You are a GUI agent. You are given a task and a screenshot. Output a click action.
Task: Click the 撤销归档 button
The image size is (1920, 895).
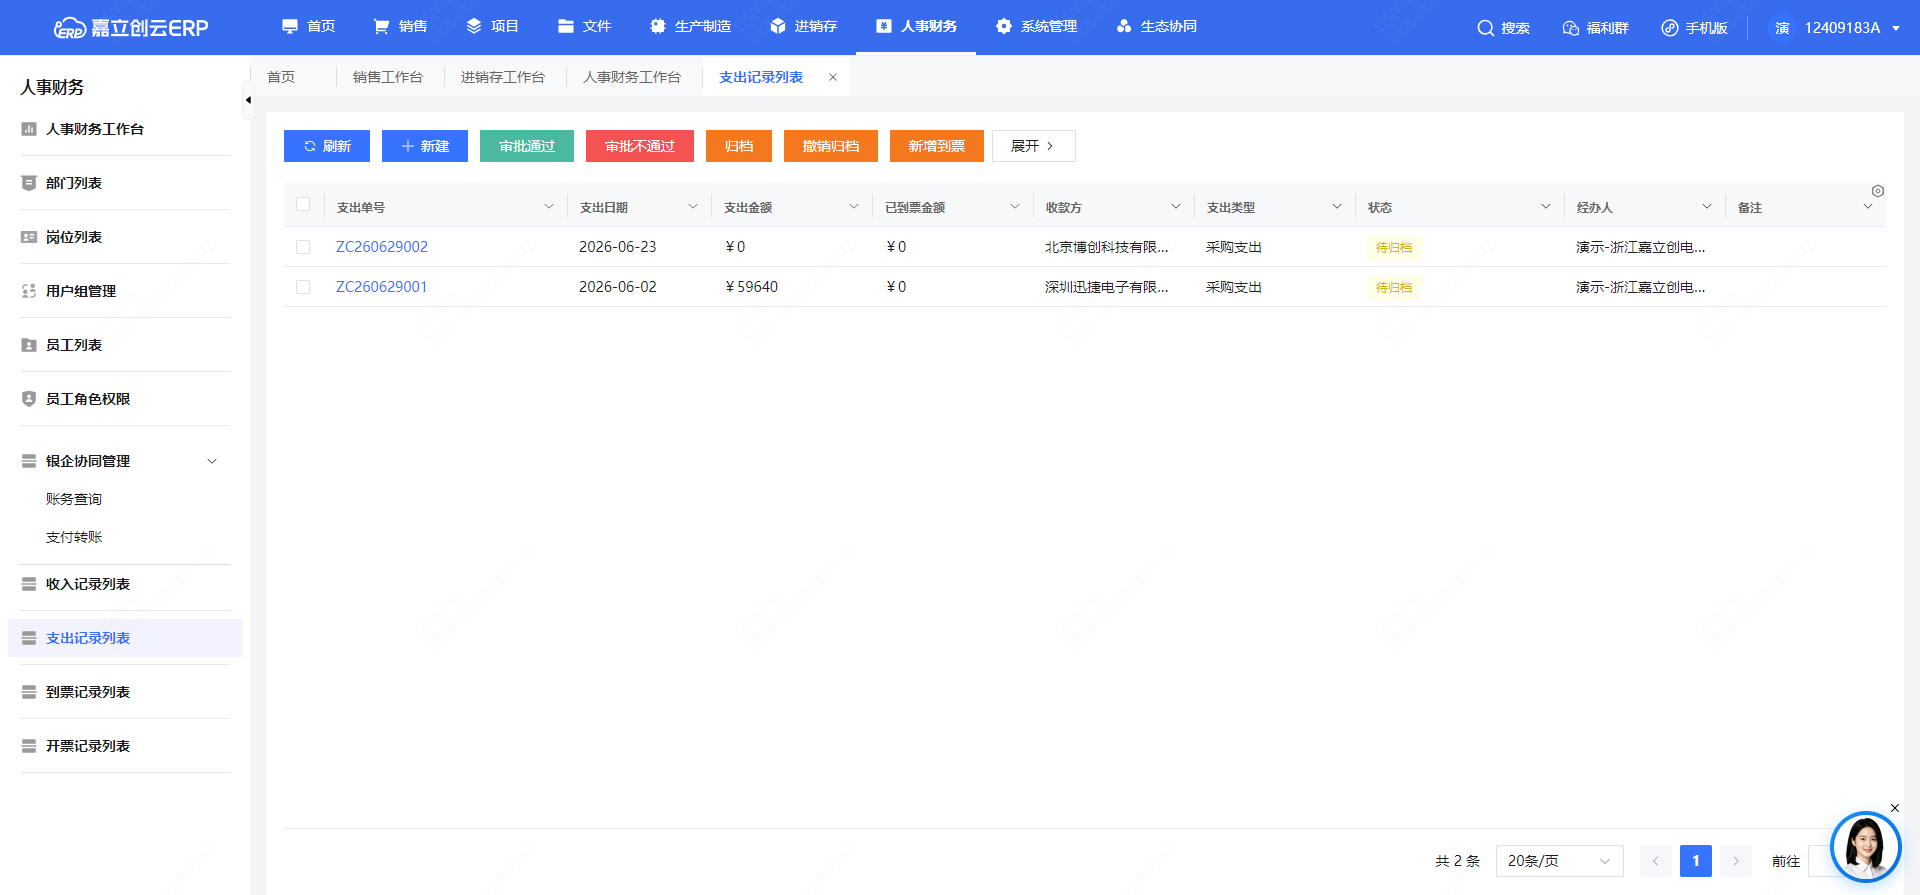(831, 146)
